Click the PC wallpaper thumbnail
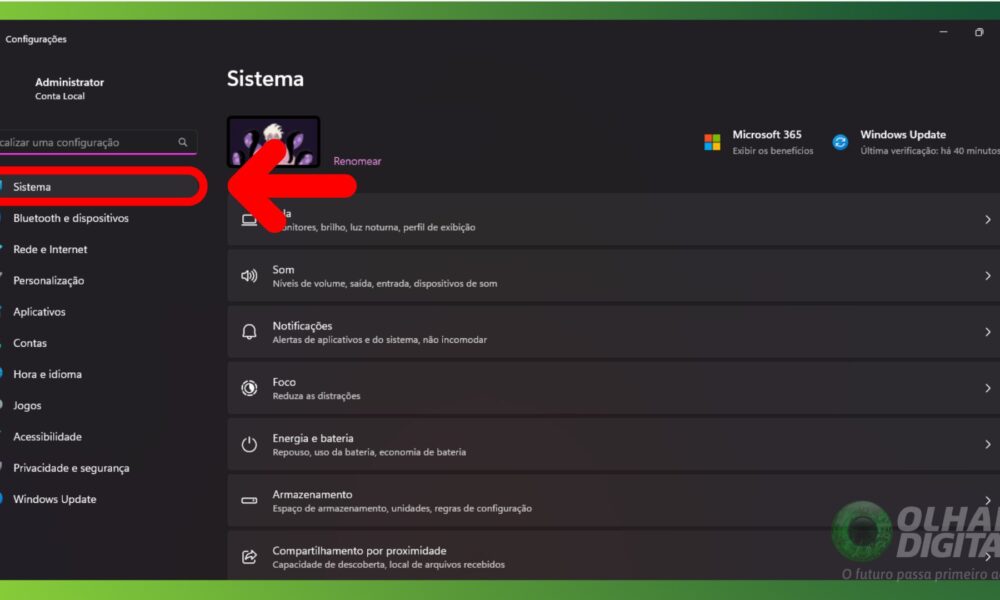The height and width of the screenshot is (600, 1000). point(273,141)
